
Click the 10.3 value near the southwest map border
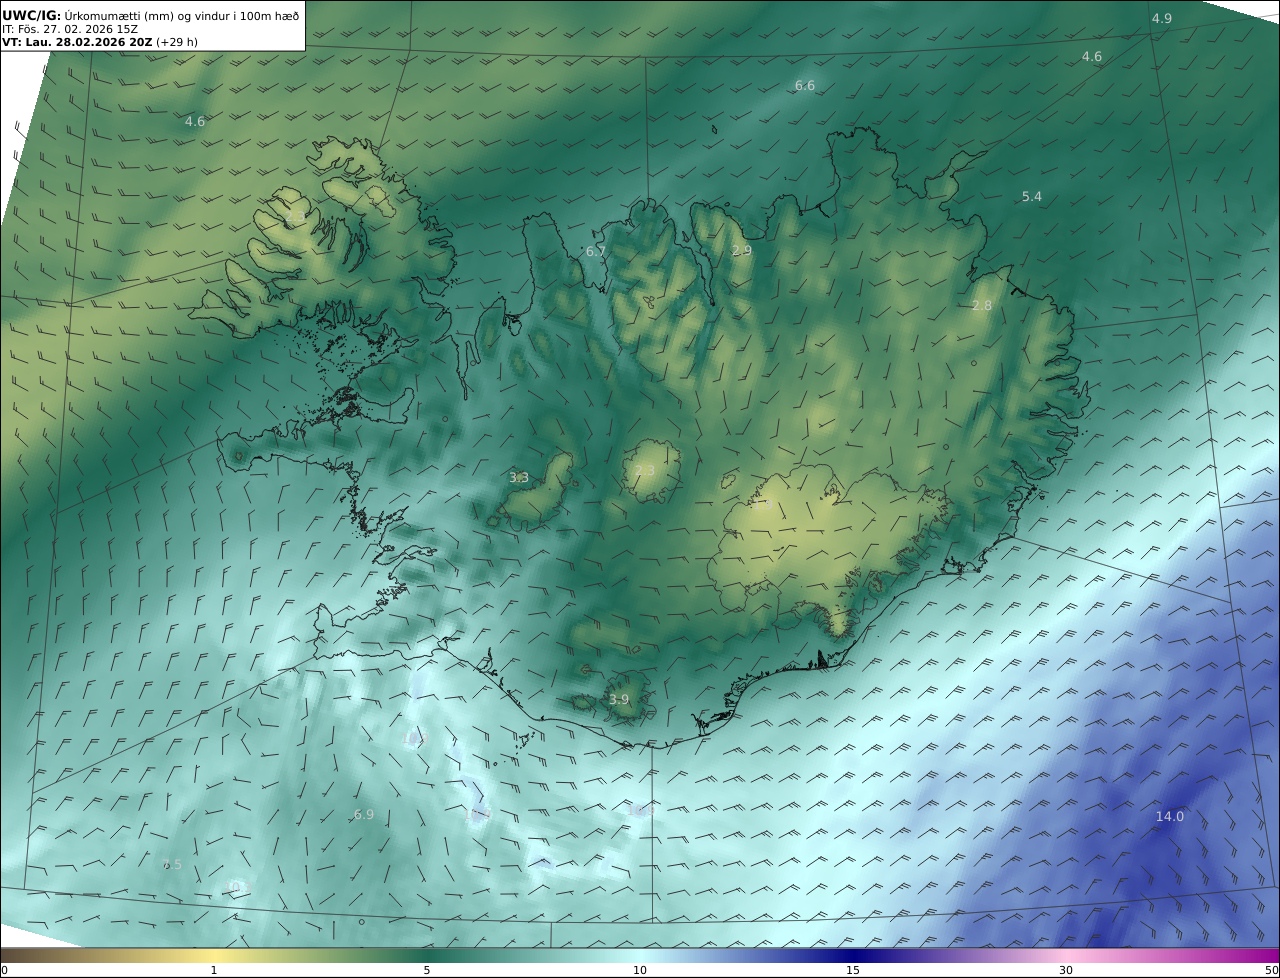tap(238, 887)
